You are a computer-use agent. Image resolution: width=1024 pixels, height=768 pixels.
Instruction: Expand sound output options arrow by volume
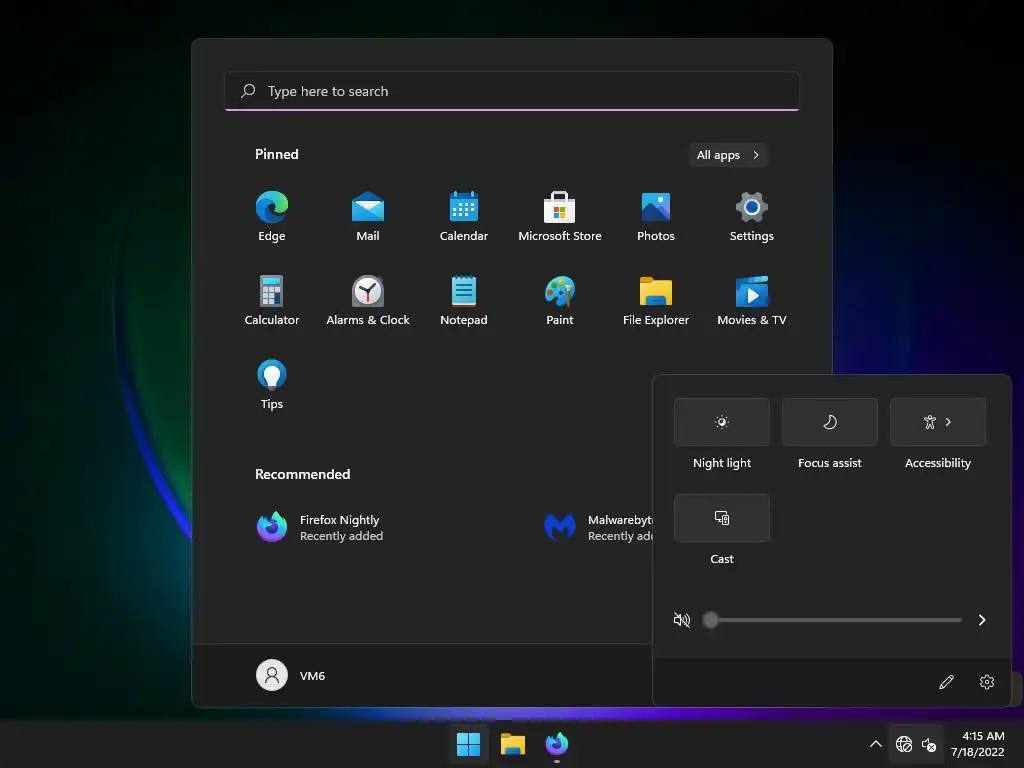pyautogui.click(x=982, y=620)
